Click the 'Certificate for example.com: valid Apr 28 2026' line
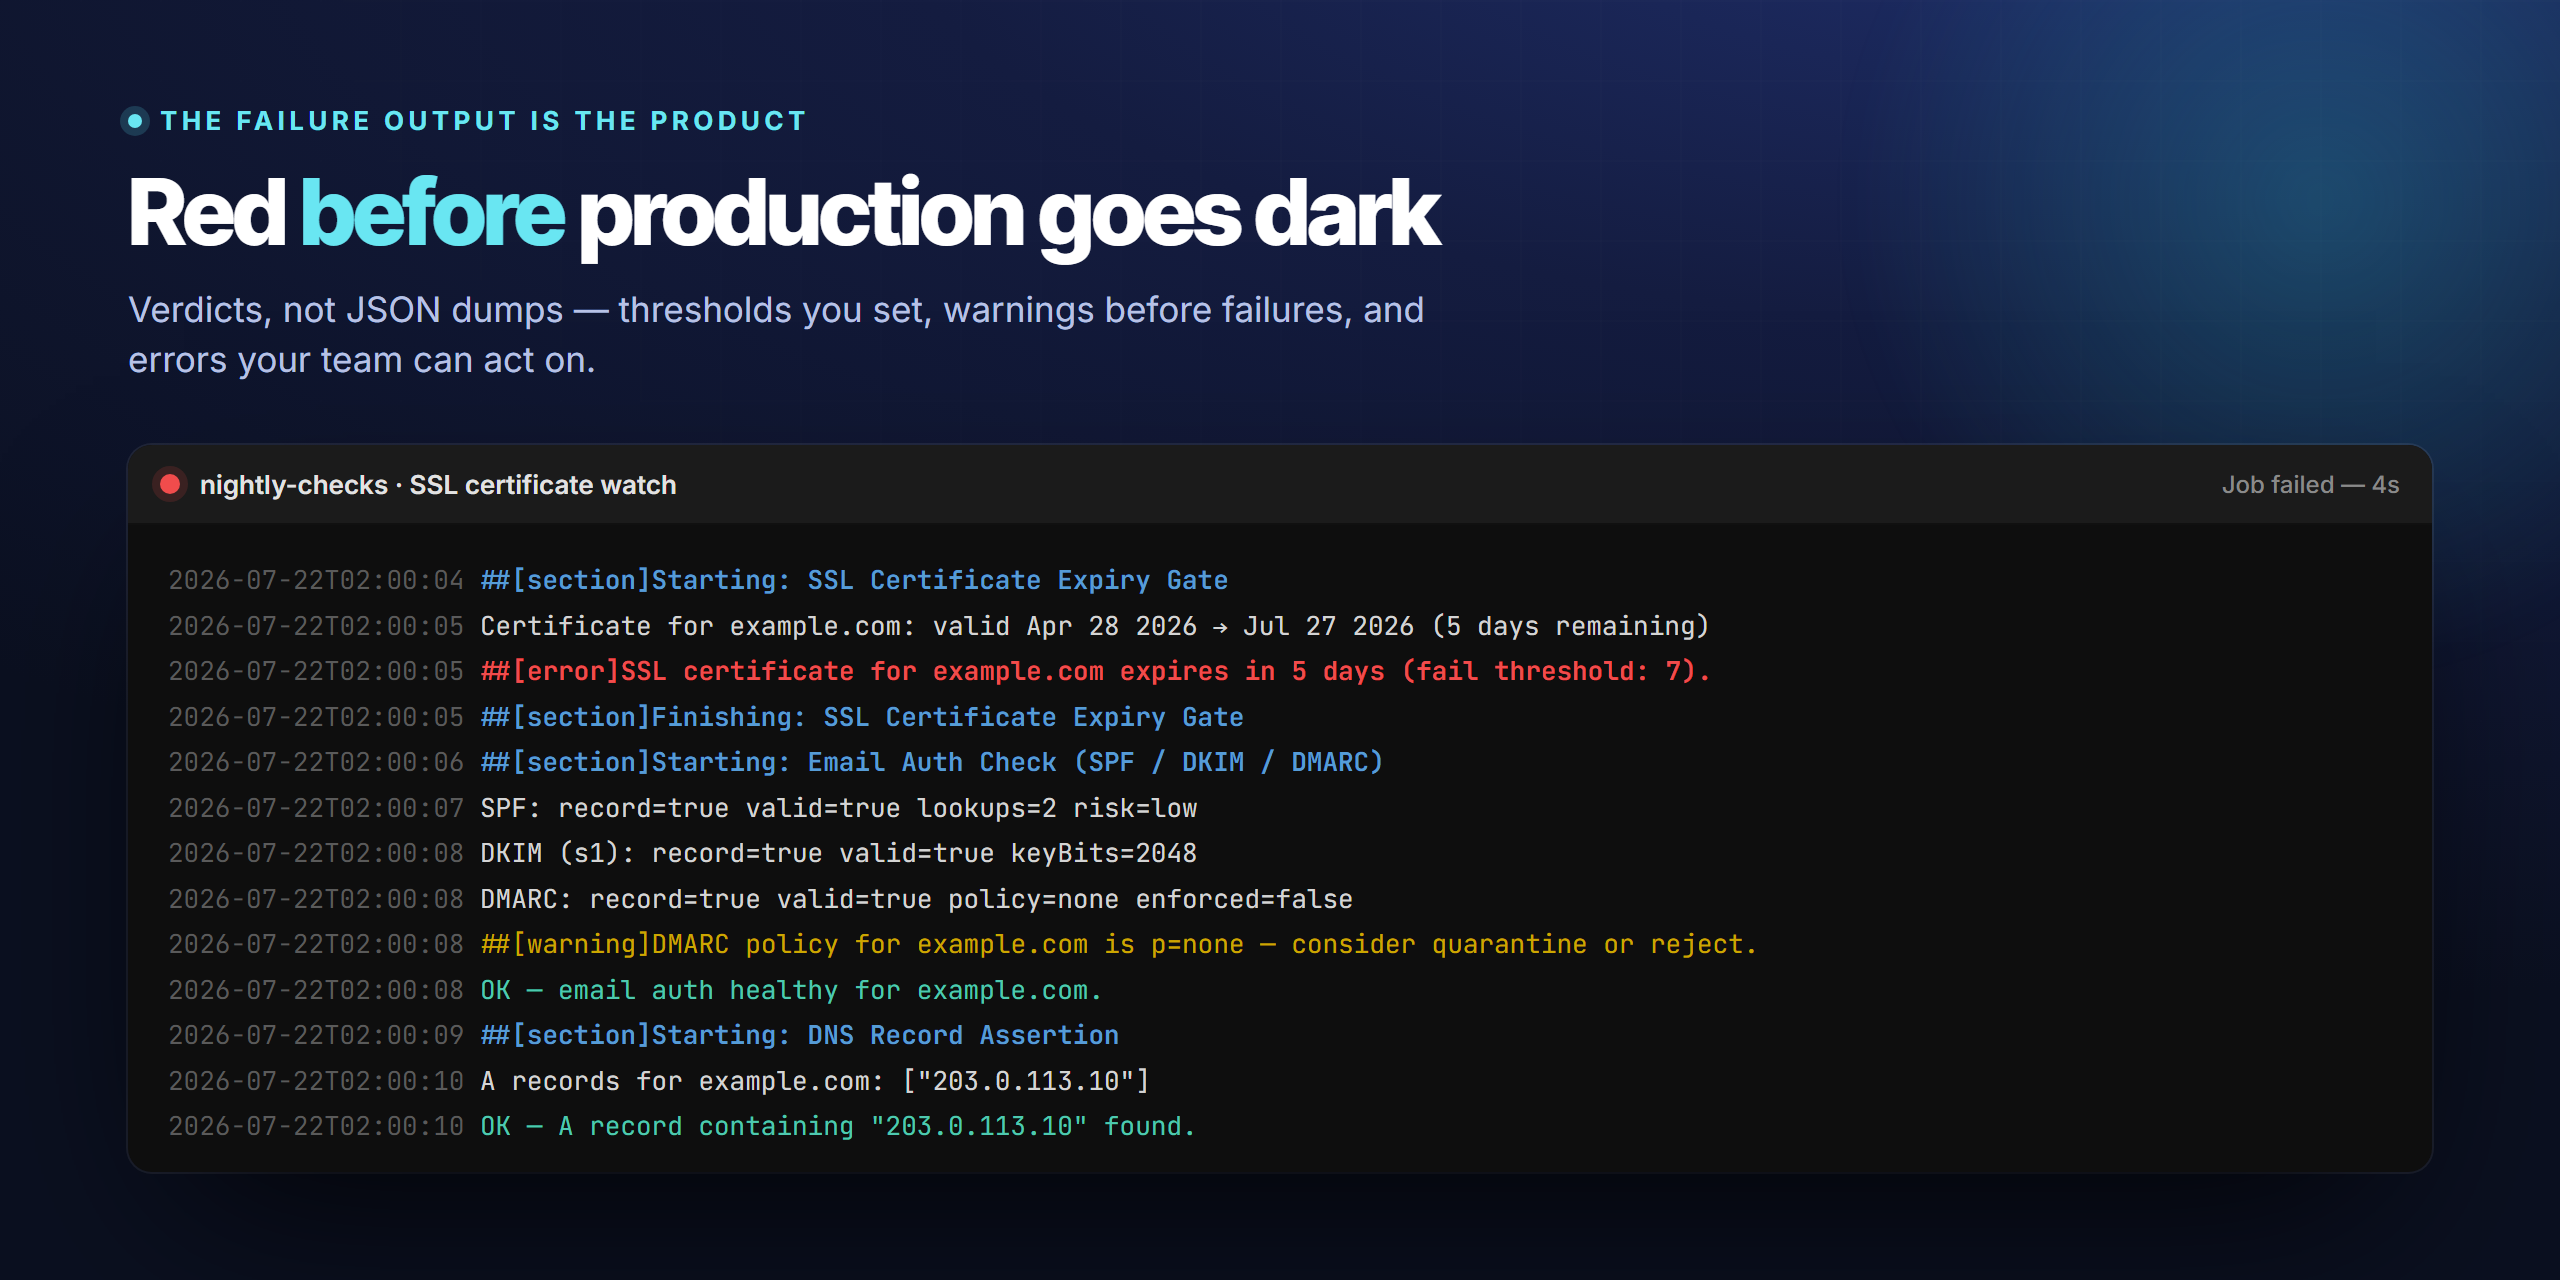This screenshot has height=1280, width=2560. pyautogui.click(x=1094, y=626)
